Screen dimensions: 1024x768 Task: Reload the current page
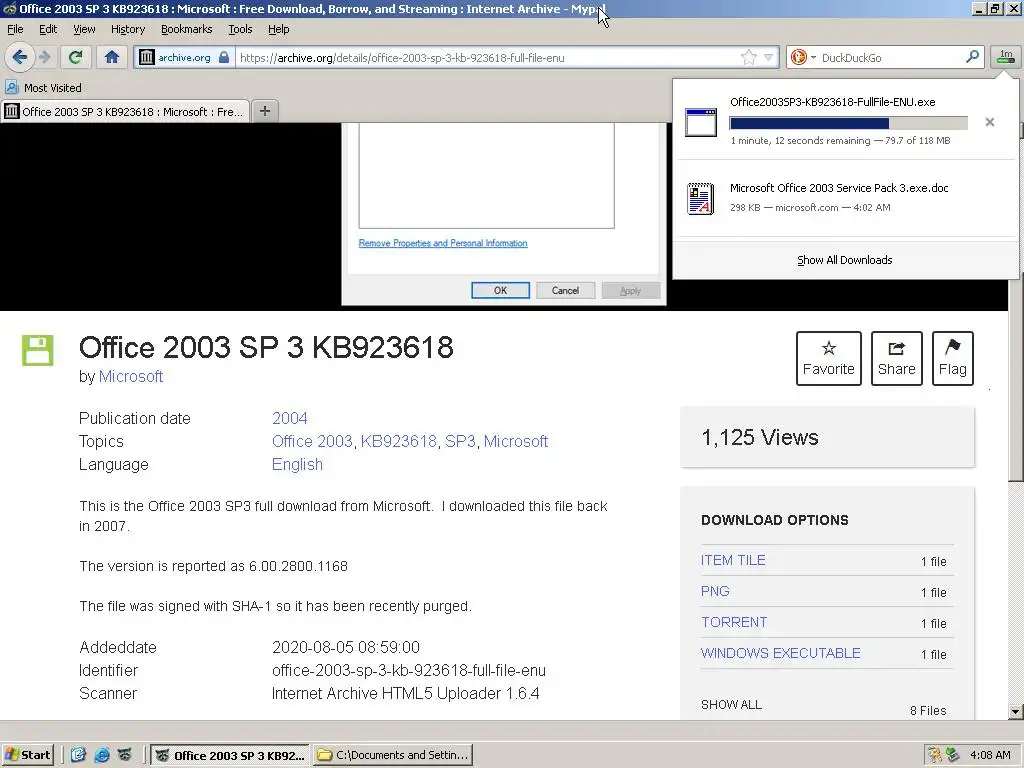click(x=75, y=57)
